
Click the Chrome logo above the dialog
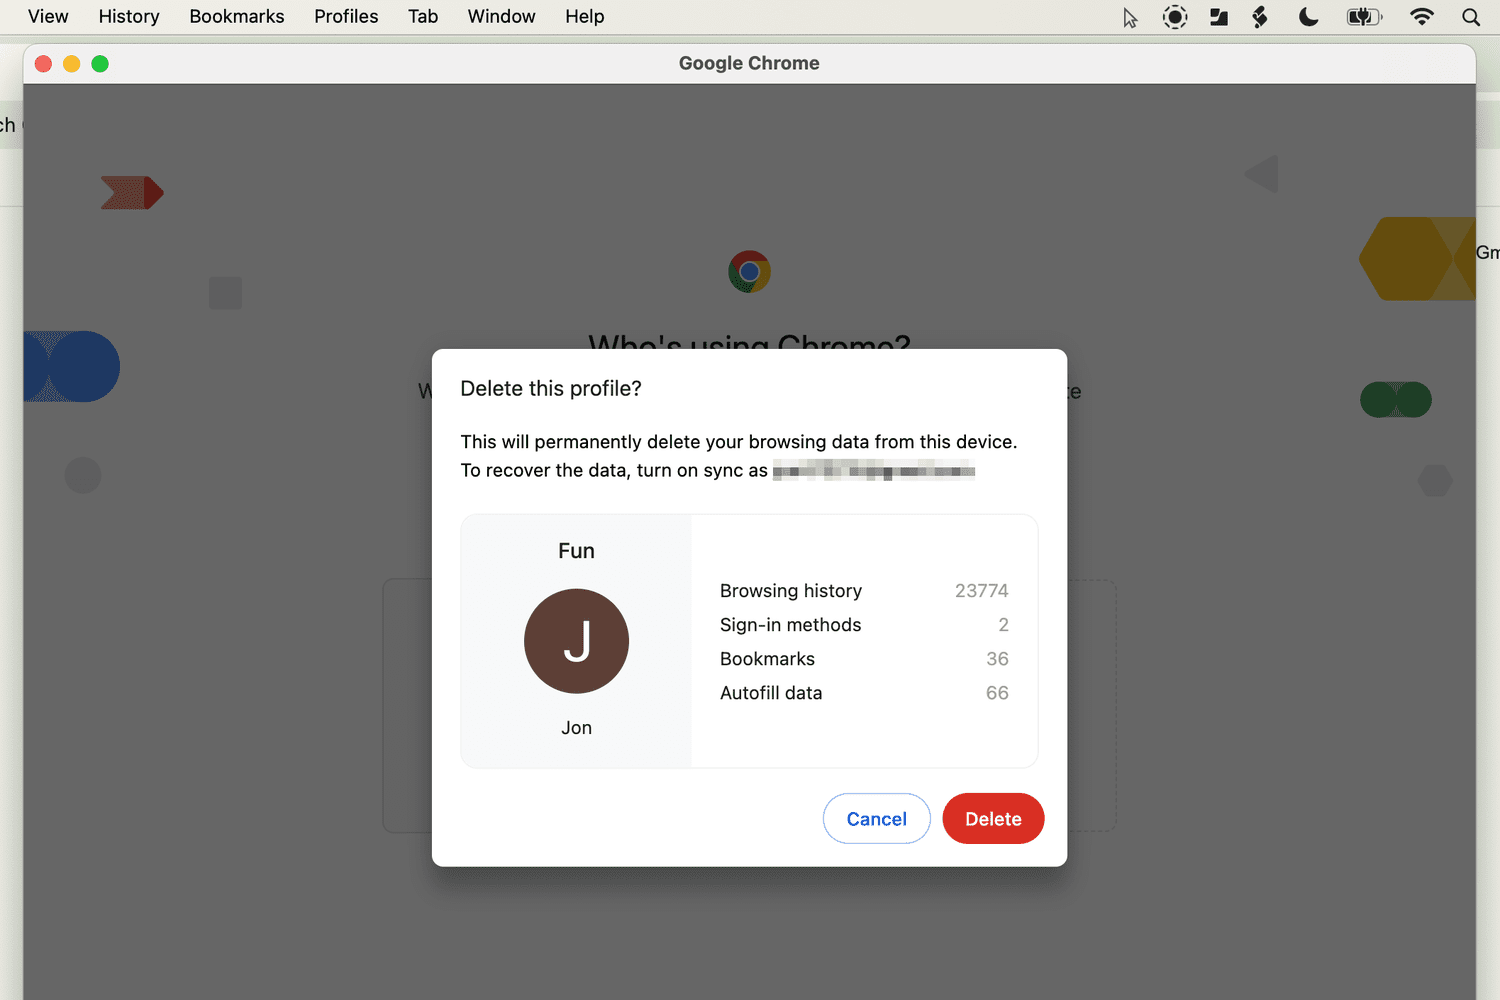[x=749, y=271]
